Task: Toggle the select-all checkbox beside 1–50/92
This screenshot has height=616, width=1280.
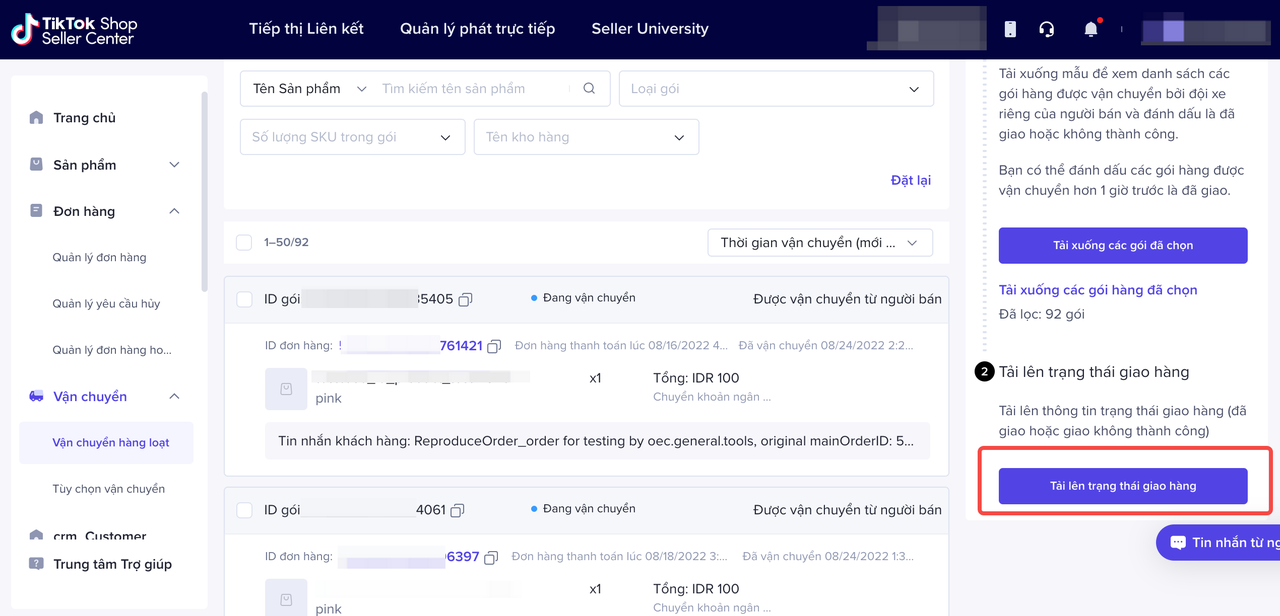Action: coord(244,243)
